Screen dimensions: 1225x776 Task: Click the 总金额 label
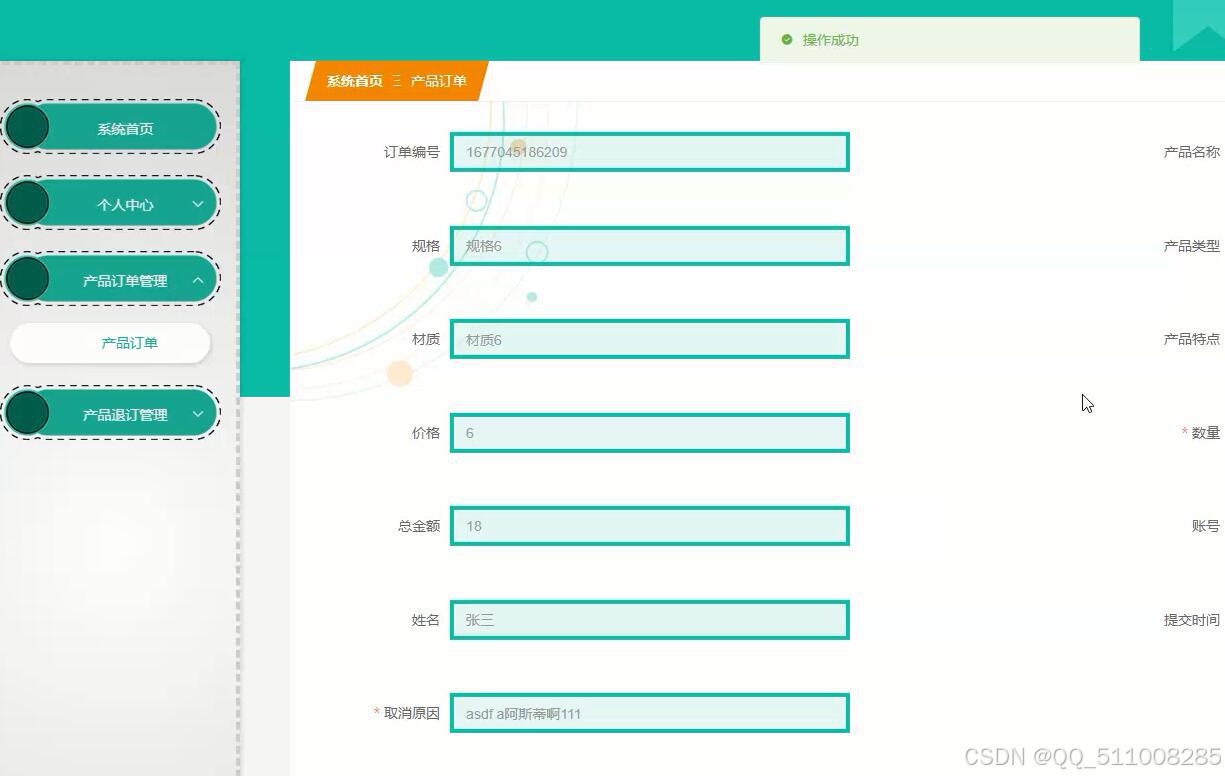coord(419,526)
